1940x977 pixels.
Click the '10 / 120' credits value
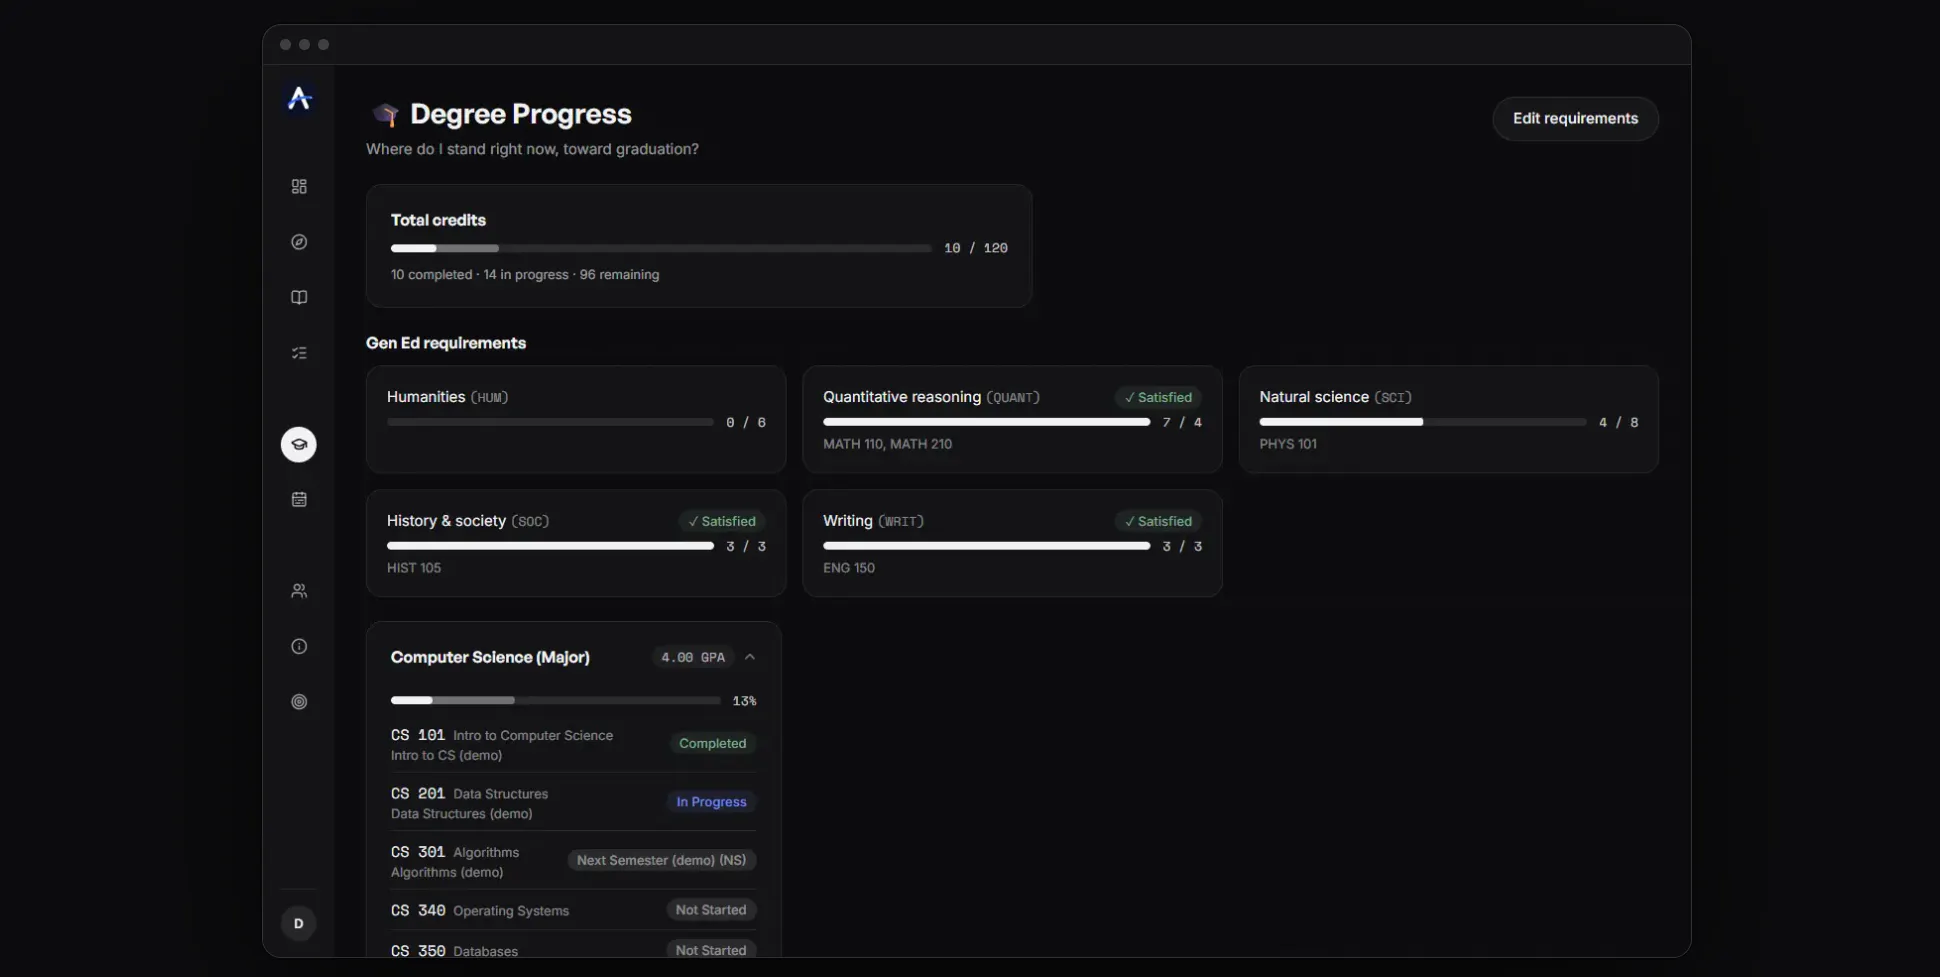tap(976, 248)
